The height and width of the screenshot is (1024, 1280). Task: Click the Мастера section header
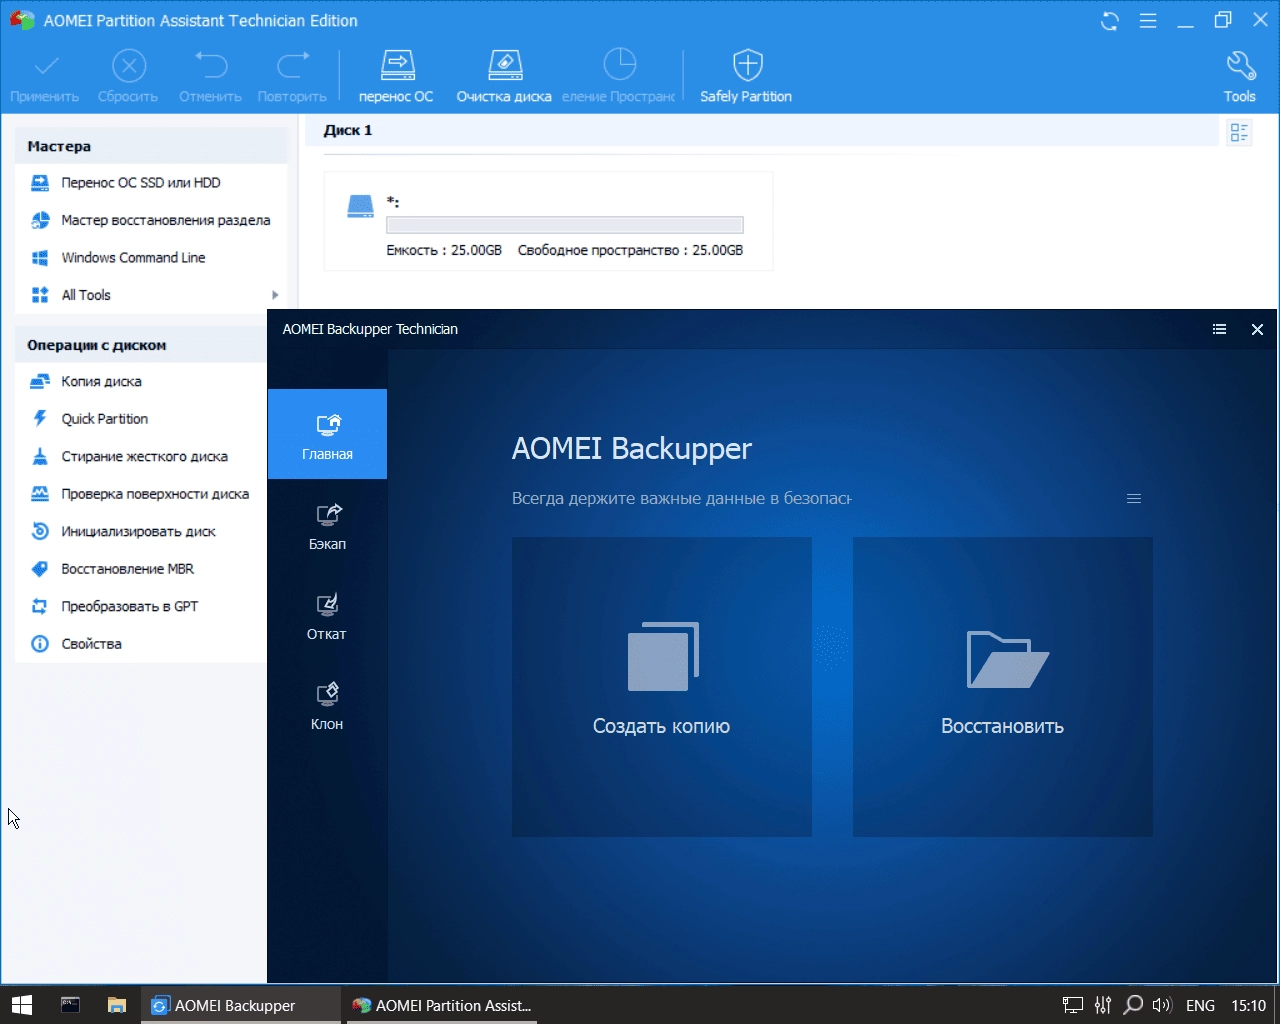click(x=151, y=146)
